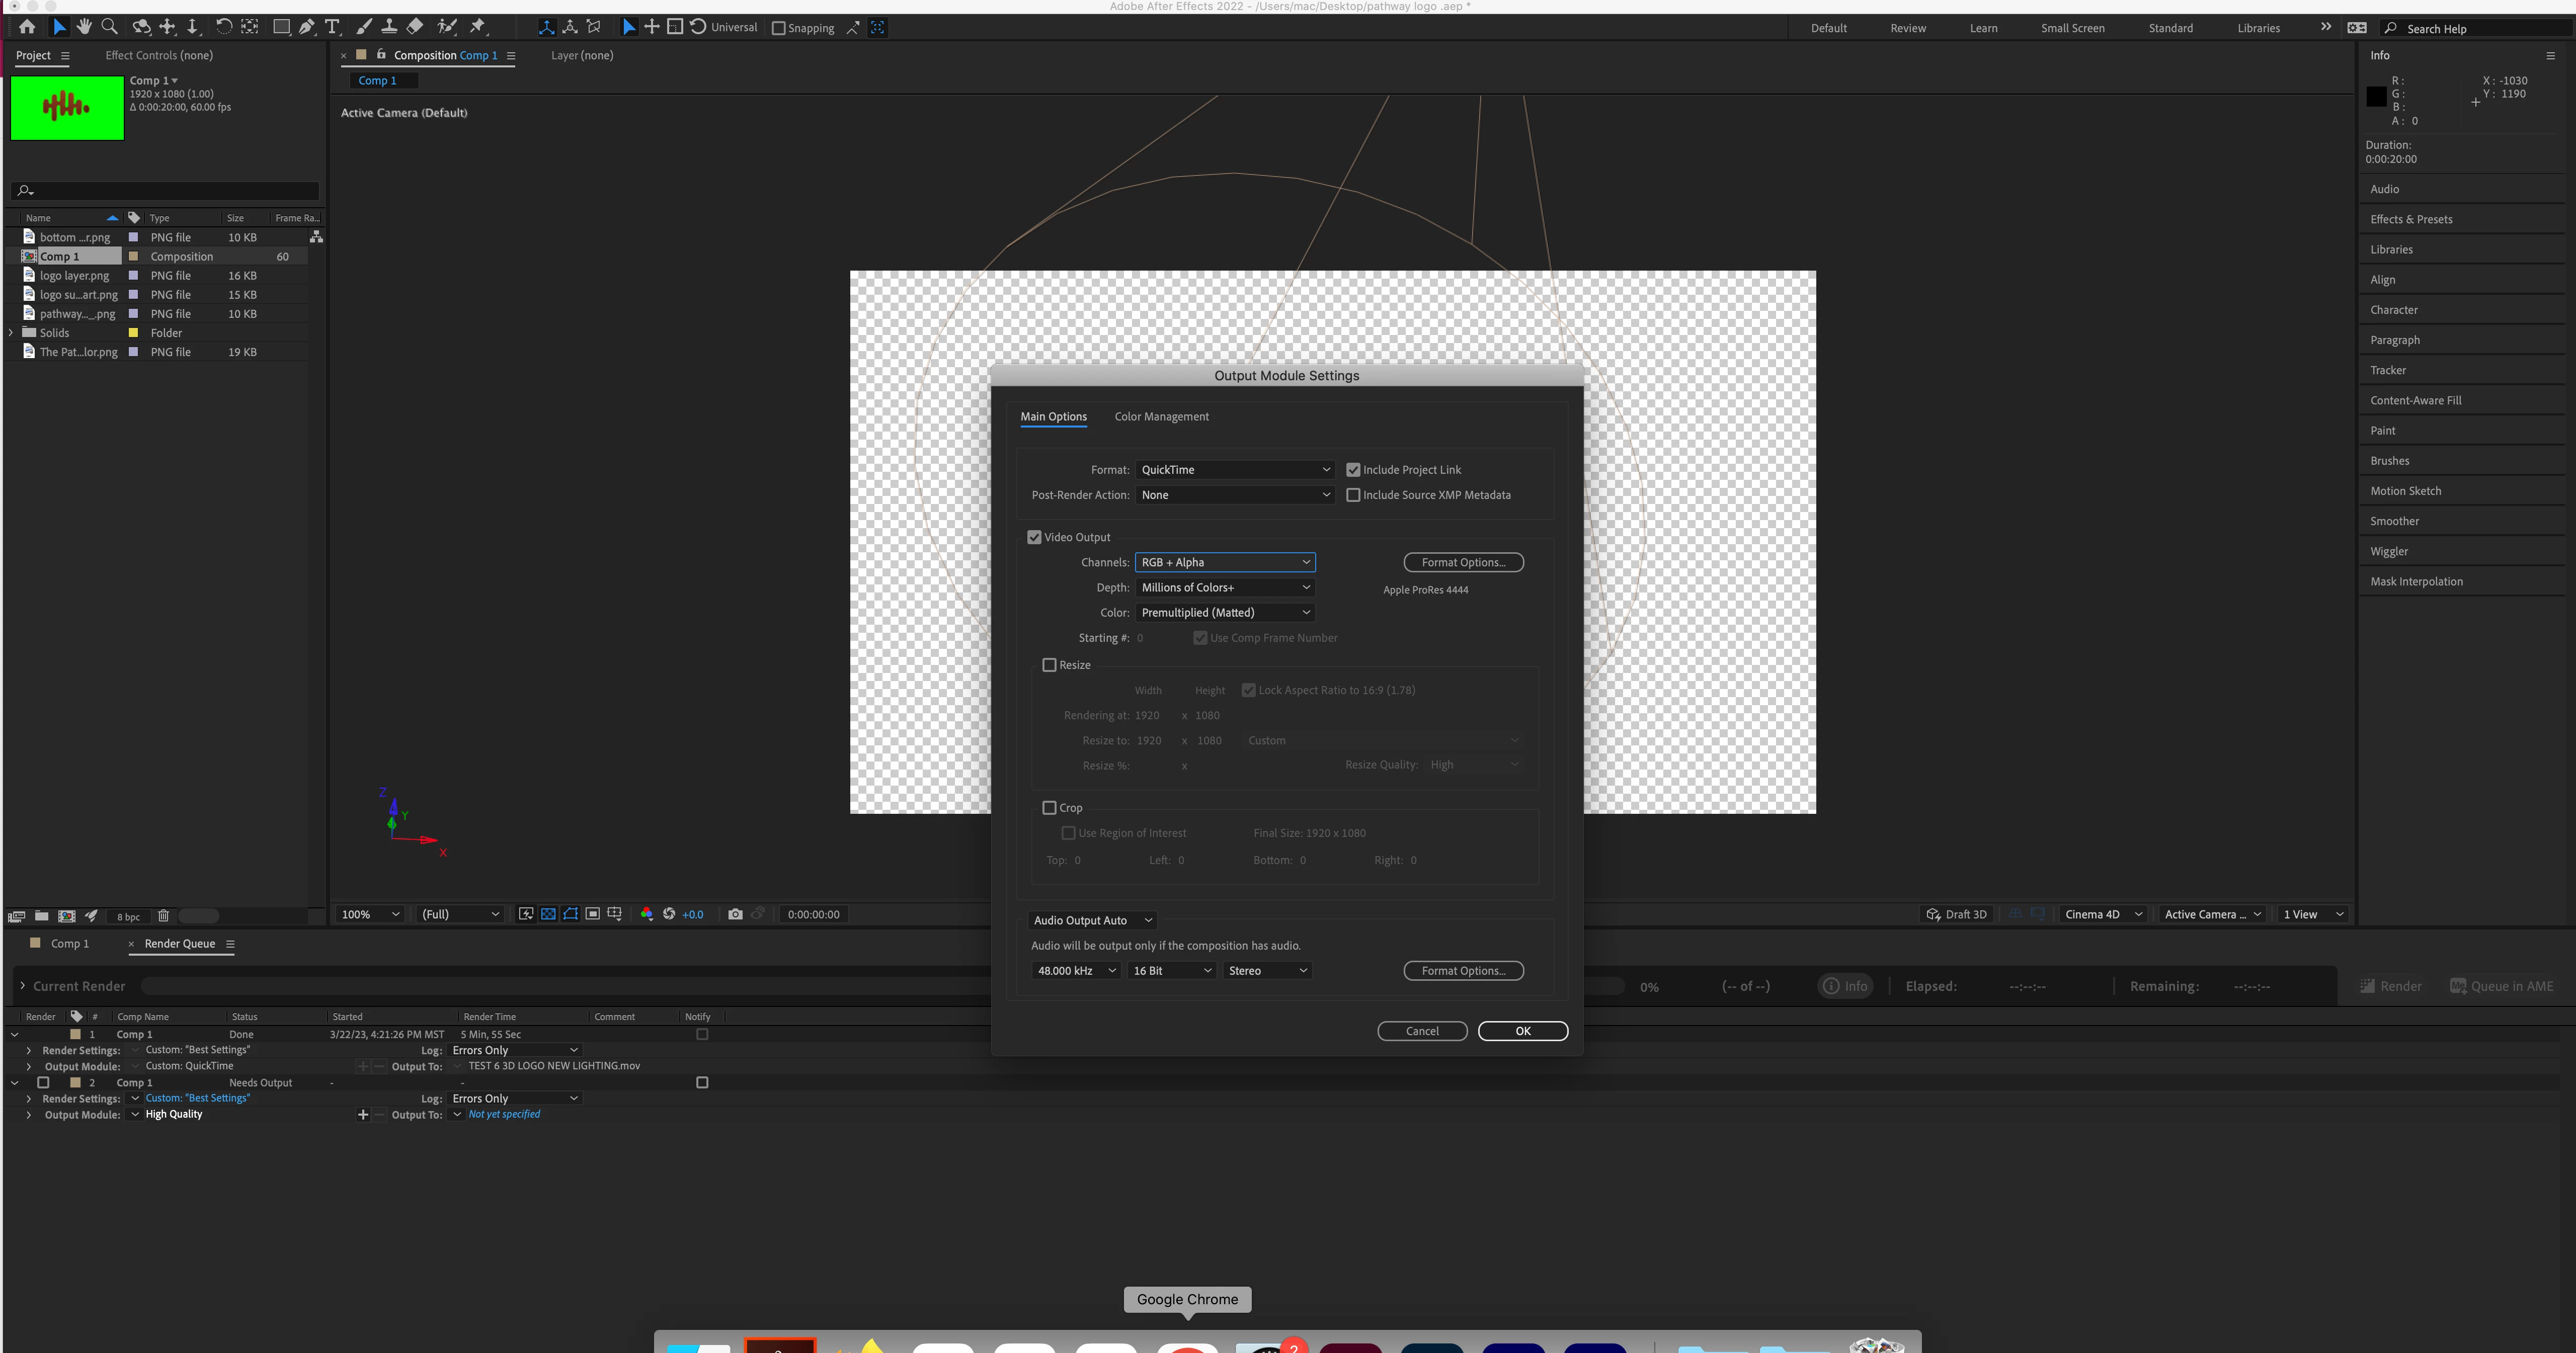This screenshot has width=2576, height=1353.
Task: Expand the Solids folder
Action: pyautogui.click(x=11, y=333)
